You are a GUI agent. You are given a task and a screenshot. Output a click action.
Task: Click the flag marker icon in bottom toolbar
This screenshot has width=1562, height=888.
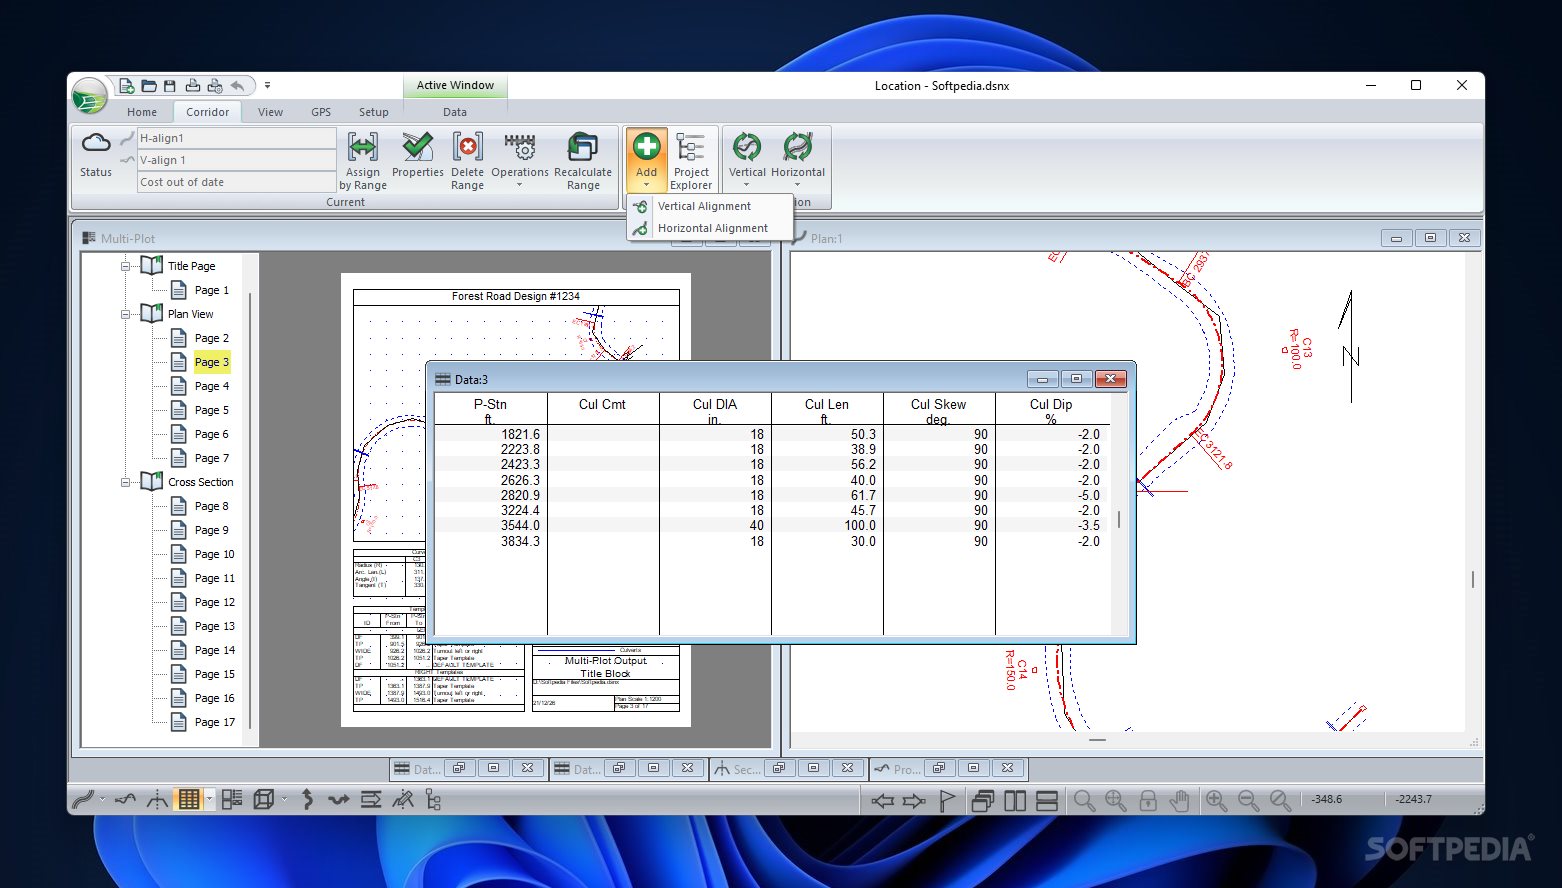pos(947,800)
